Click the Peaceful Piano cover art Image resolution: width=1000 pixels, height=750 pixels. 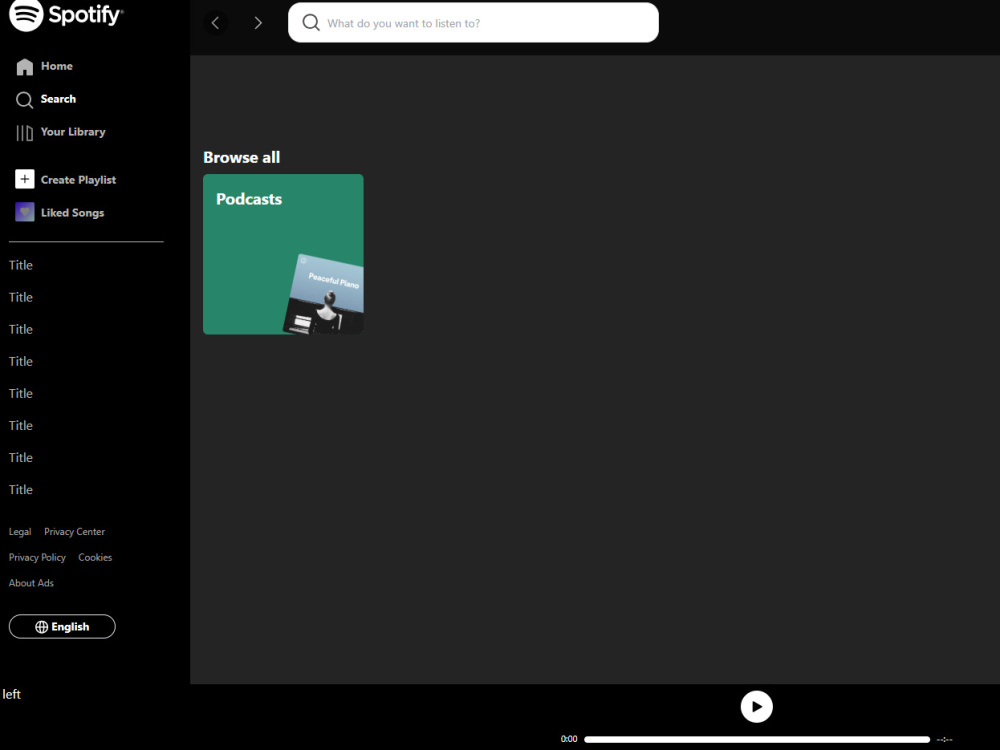325,295
